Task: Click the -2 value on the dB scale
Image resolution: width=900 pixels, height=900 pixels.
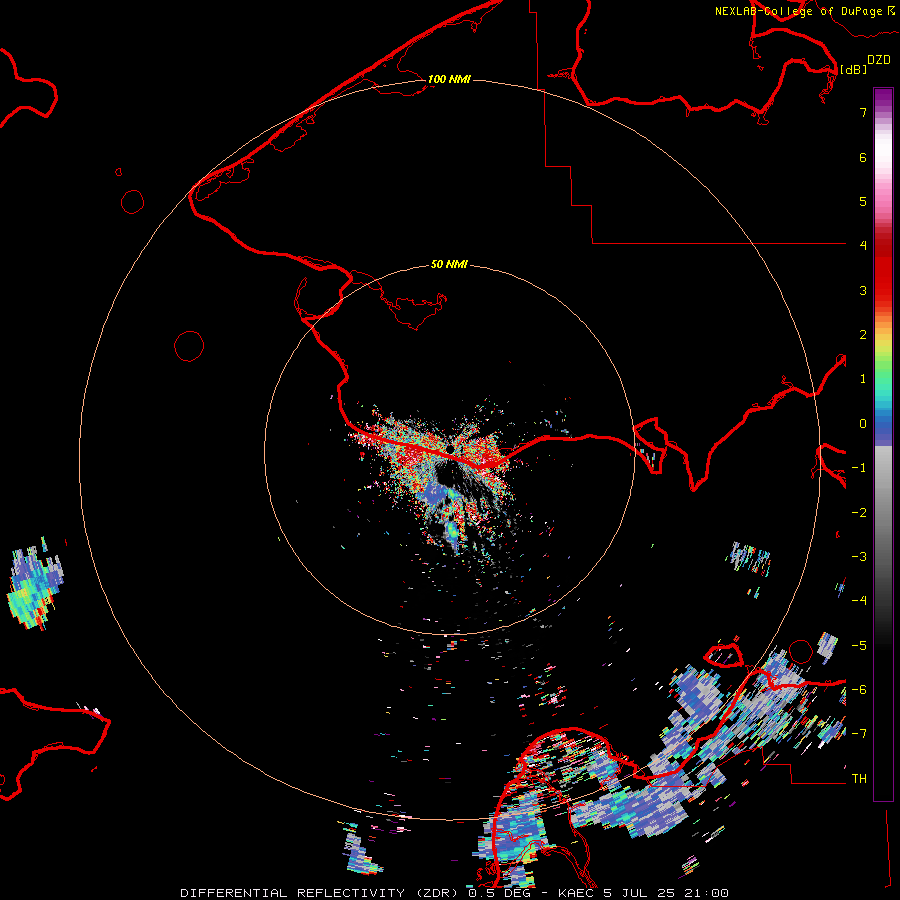Action: pyautogui.click(x=859, y=513)
